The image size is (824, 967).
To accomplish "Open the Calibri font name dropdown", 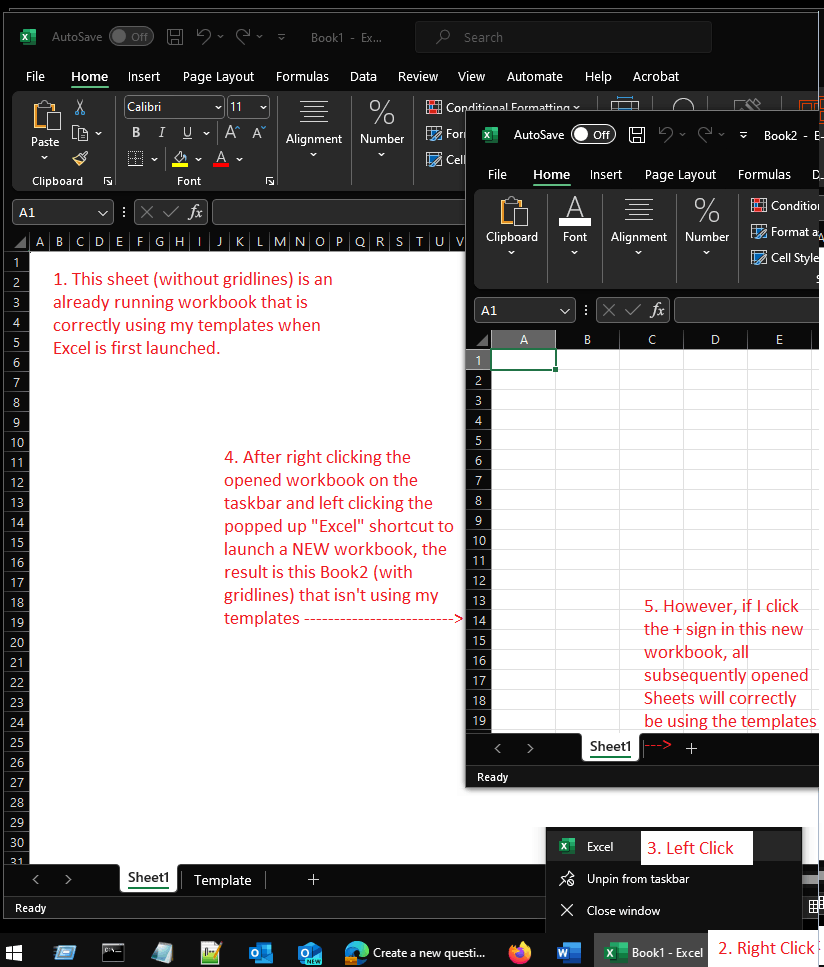I will coord(218,107).
